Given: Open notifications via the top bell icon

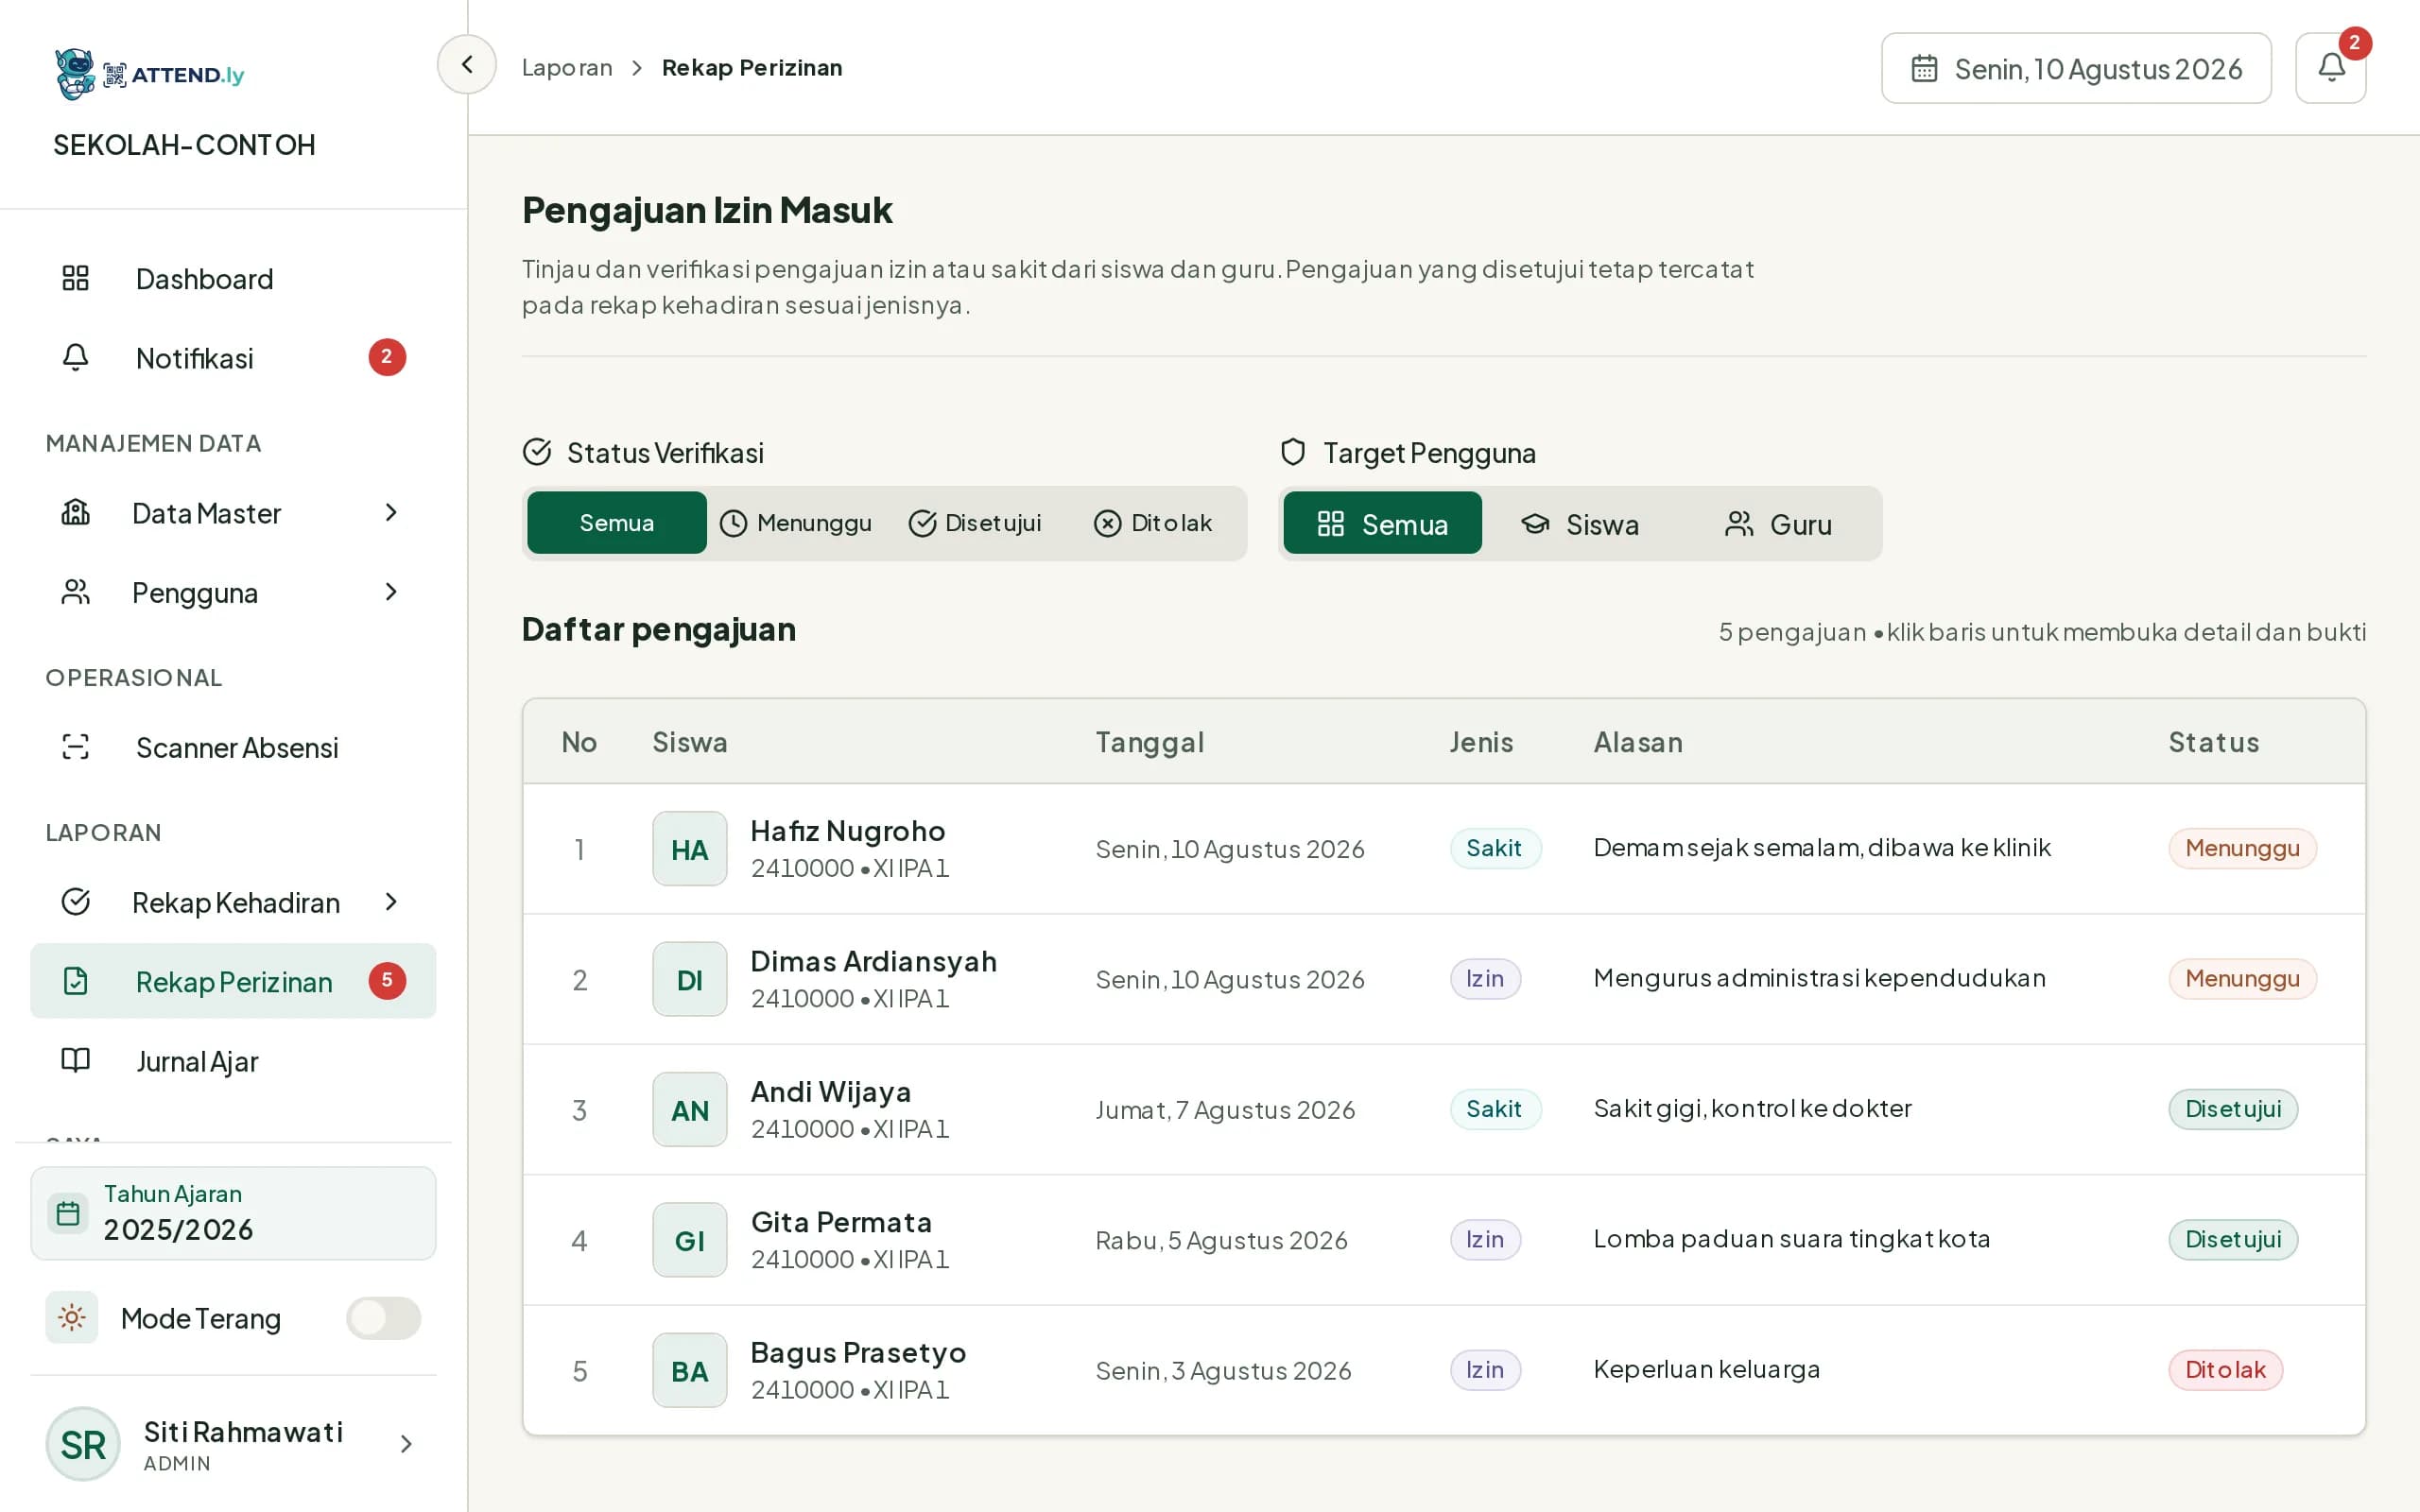Looking at the screenshot, I should click(2330, 68).
